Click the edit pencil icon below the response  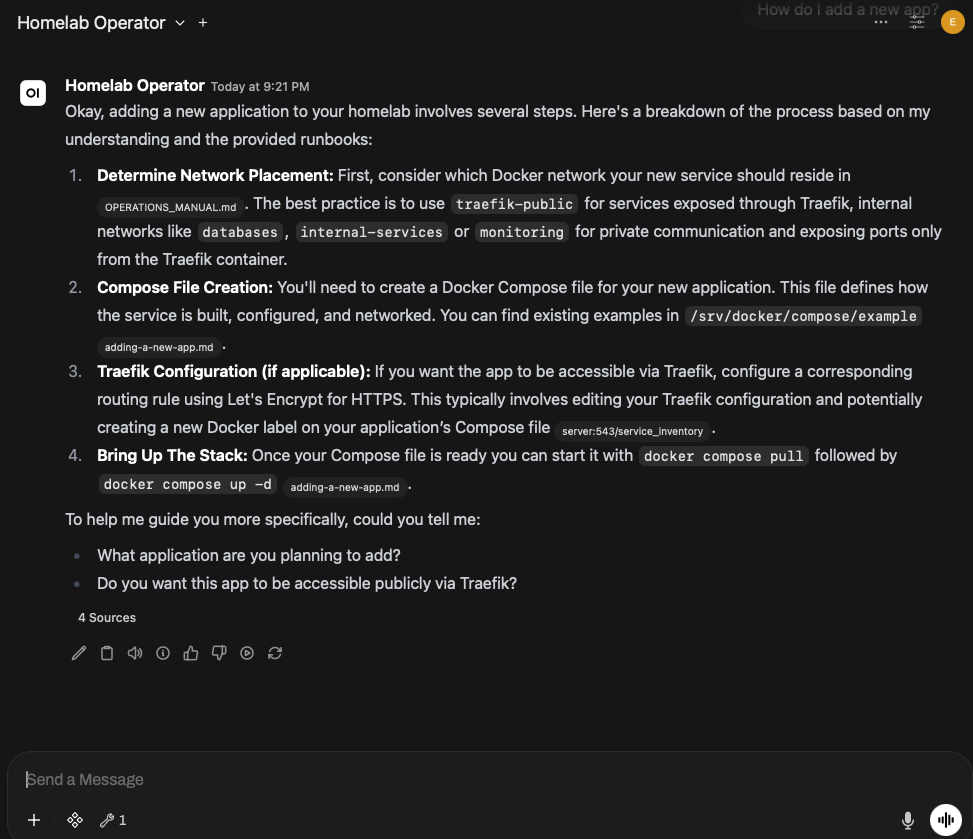[79, 653]
